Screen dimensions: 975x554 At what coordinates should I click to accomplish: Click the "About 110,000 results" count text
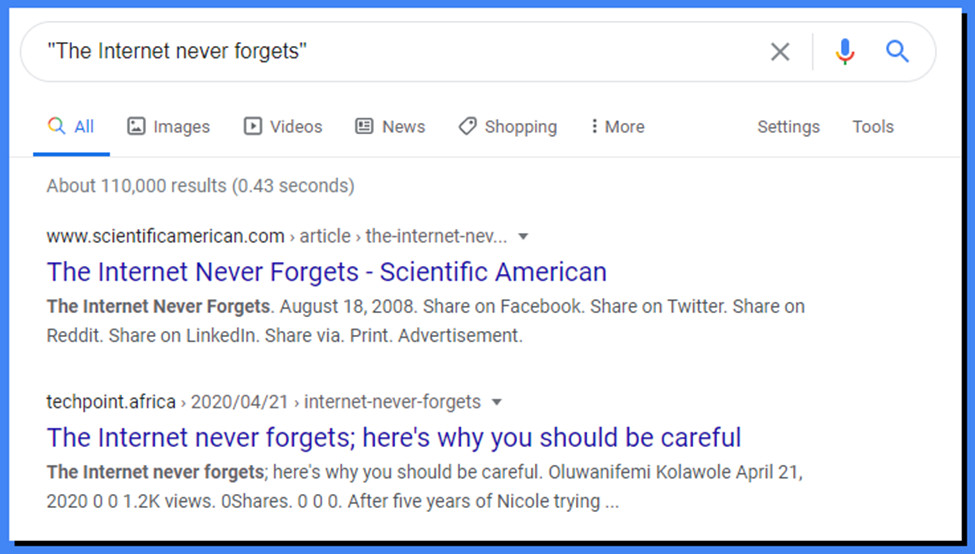point(200,186)
